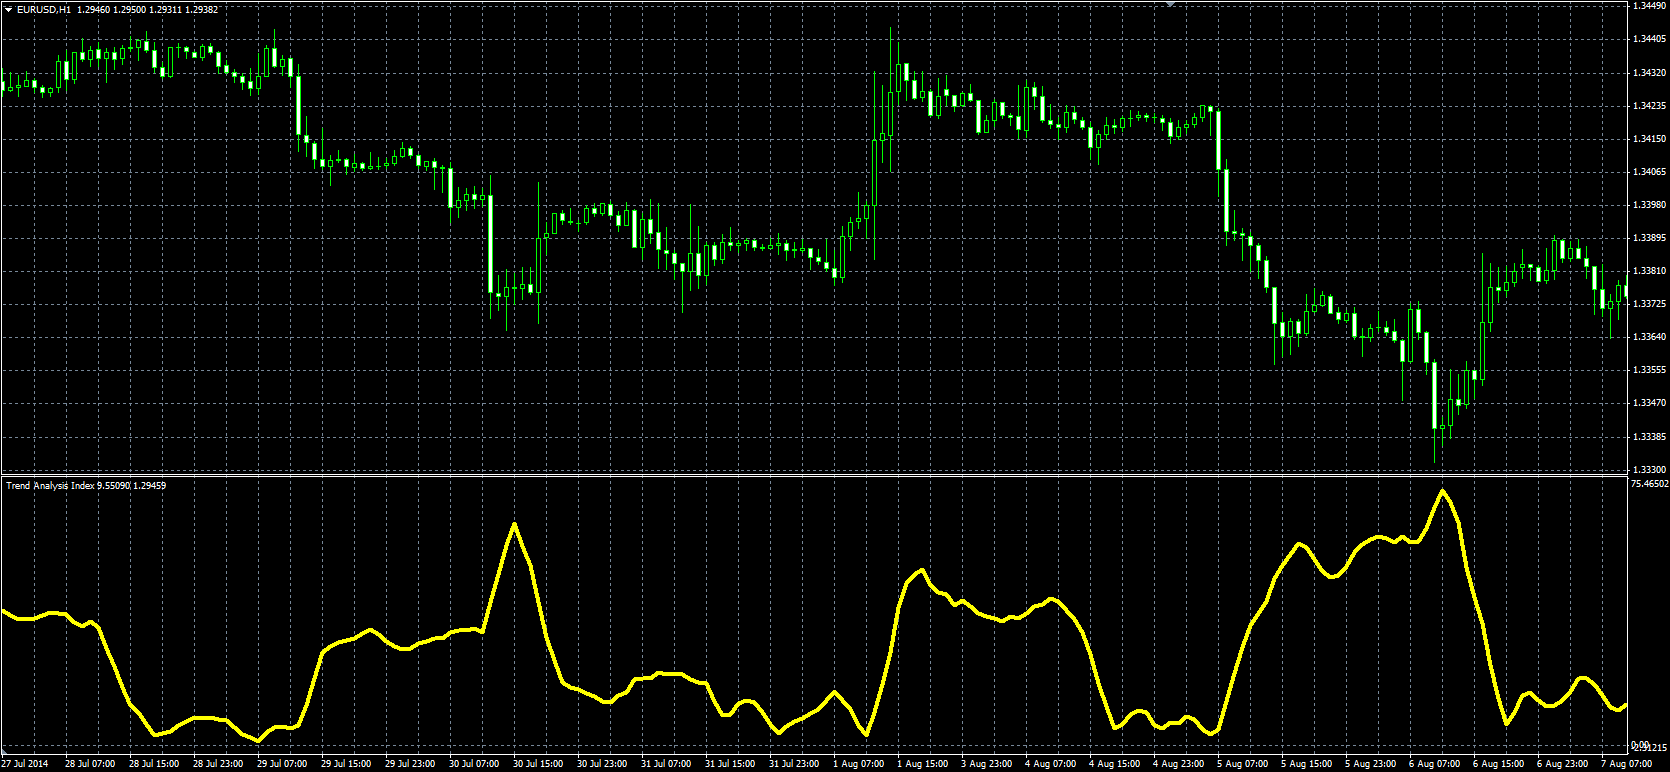
Task: Click the 1.33895 price scale label
Action: pos(1648,238)
